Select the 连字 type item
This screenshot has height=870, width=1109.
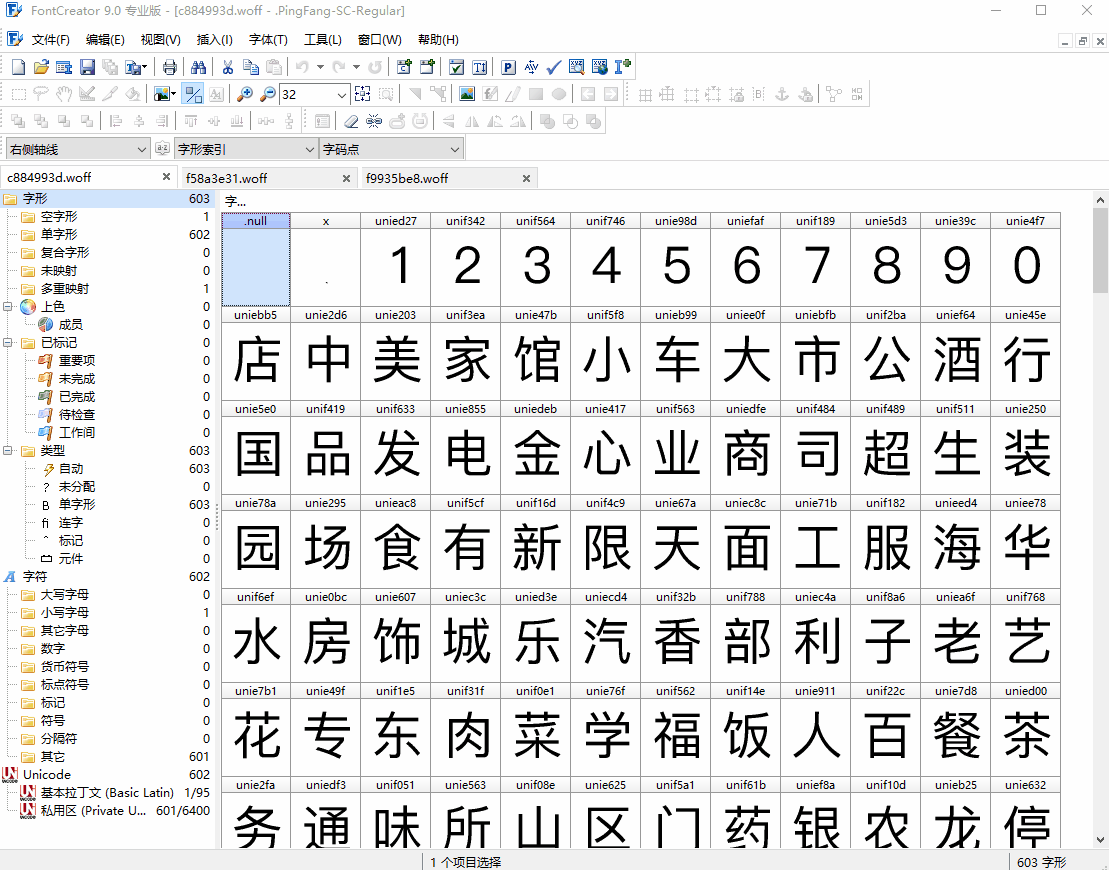point(71,523)
